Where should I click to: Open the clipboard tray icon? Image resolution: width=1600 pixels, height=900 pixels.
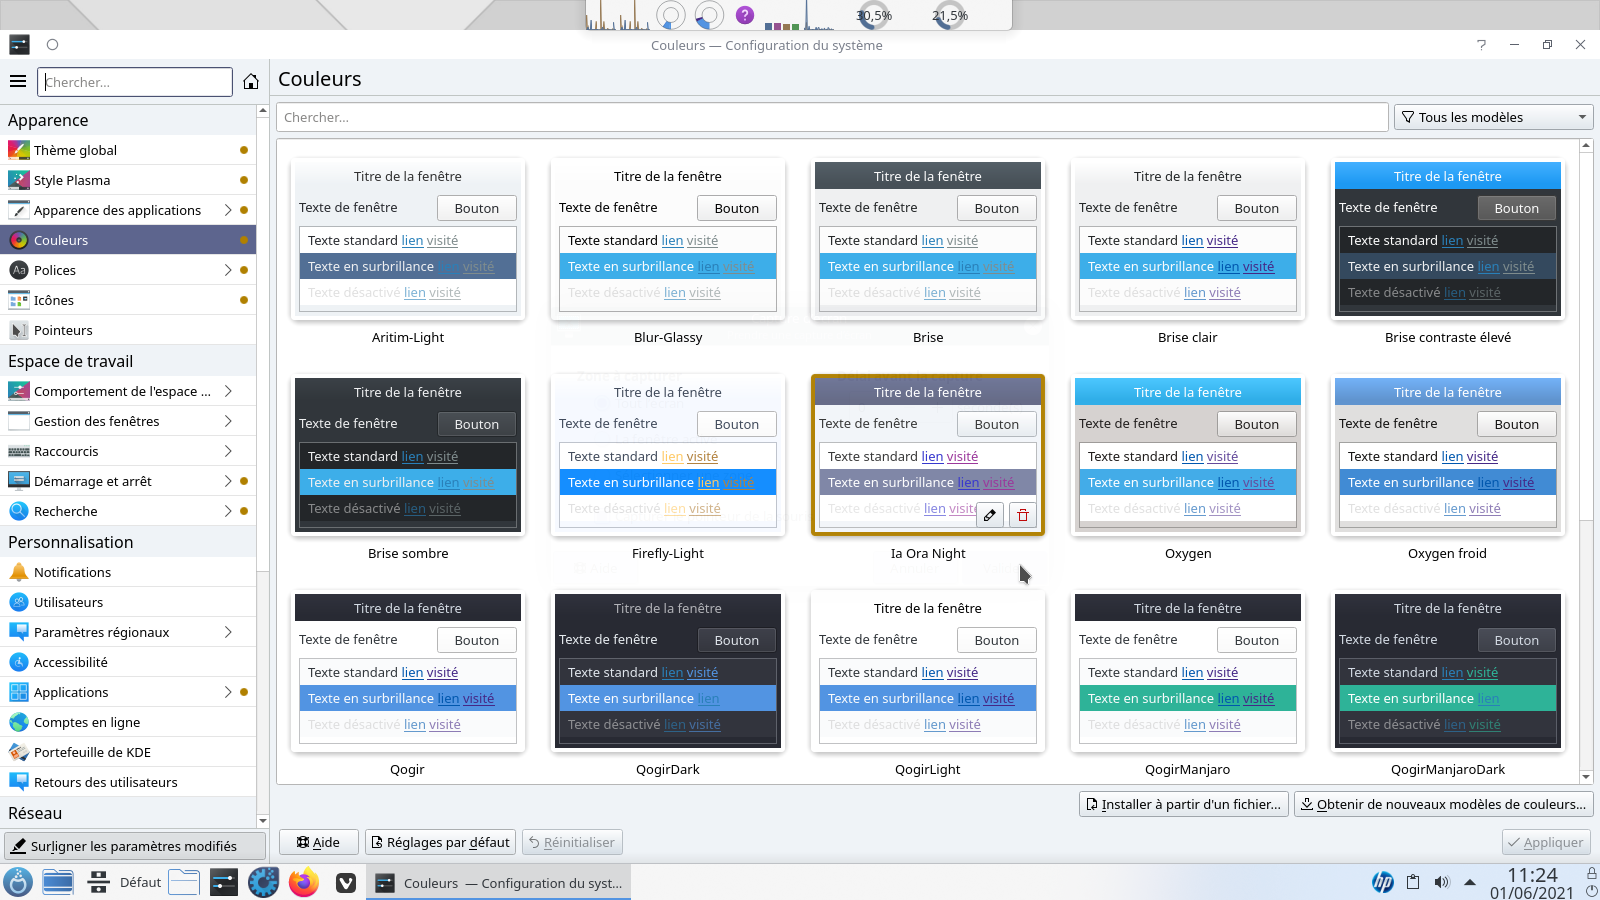point(1413,882)
